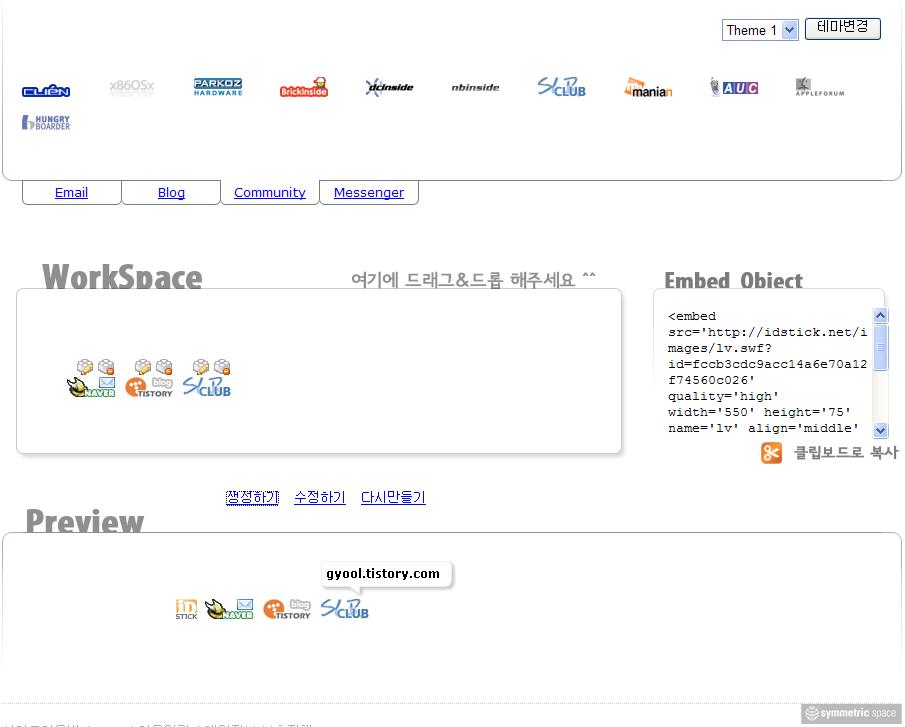This screenshot has width=905, height=727.
Task: Switch to the Messenger tab
Action: click(369, 193)
